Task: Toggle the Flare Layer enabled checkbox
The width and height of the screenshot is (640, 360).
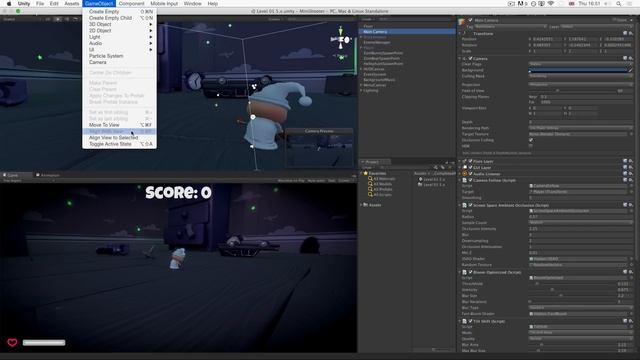Action: pyautogui.click(x=471, y=161)
